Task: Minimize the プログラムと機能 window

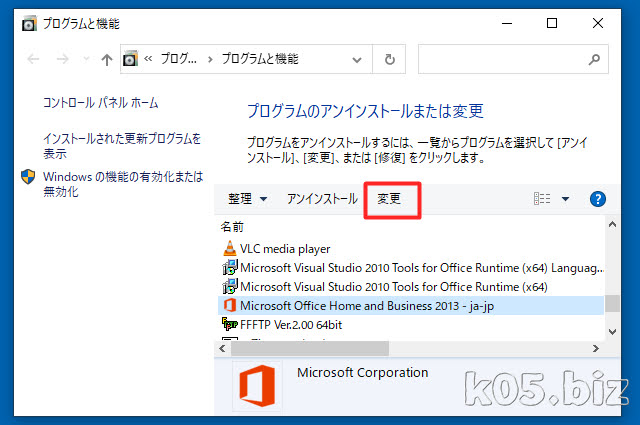Action: (x=507, y=23)
